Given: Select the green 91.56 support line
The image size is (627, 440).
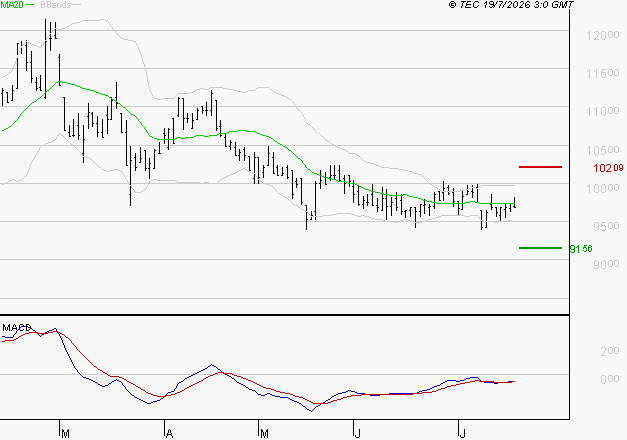Looking at the screenshot, I should [540, 248].
